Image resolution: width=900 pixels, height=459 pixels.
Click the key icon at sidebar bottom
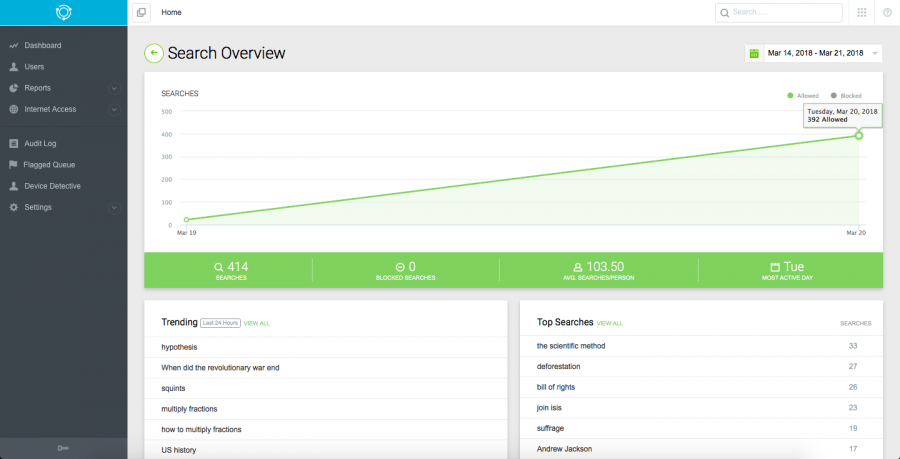click(63, 449)
